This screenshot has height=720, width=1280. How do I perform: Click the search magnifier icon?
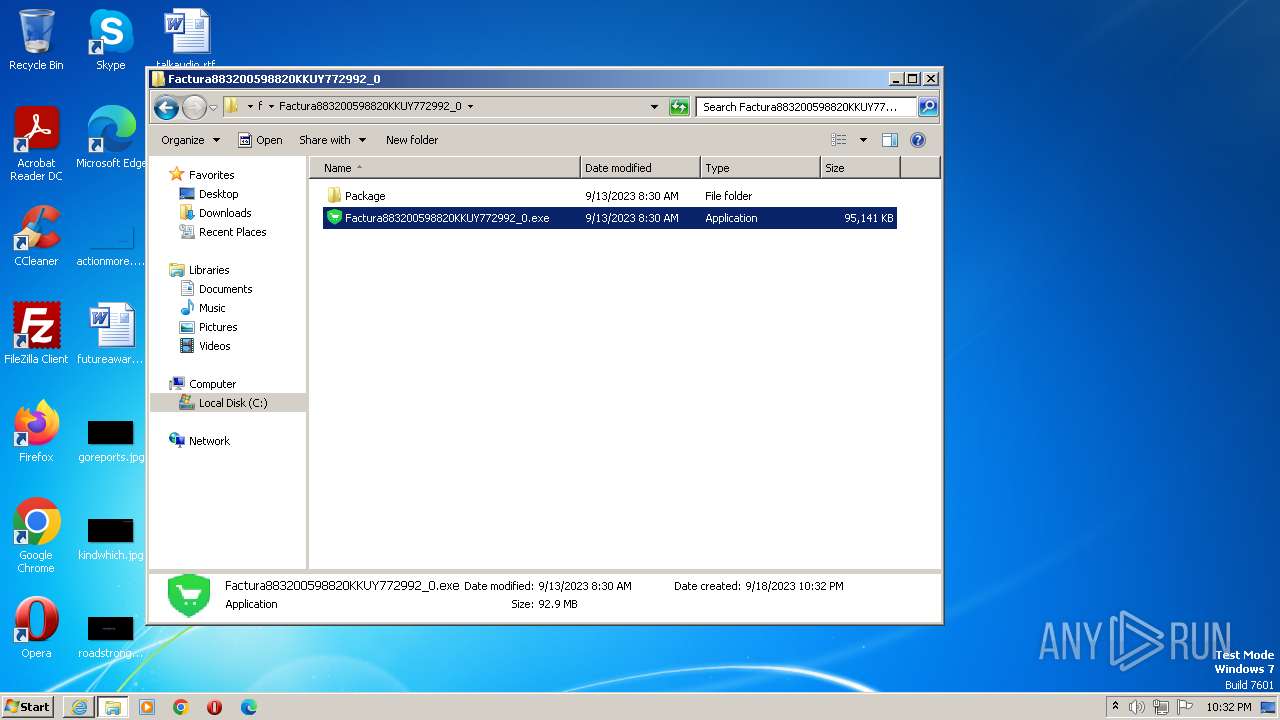(928, 107)
